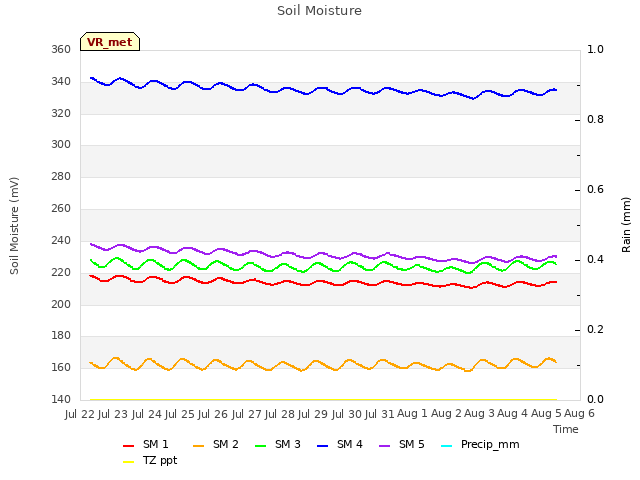Click the Time axis label
Viewport: 640px width, 480px height.
pyautogui.click(x=566, y=429)
